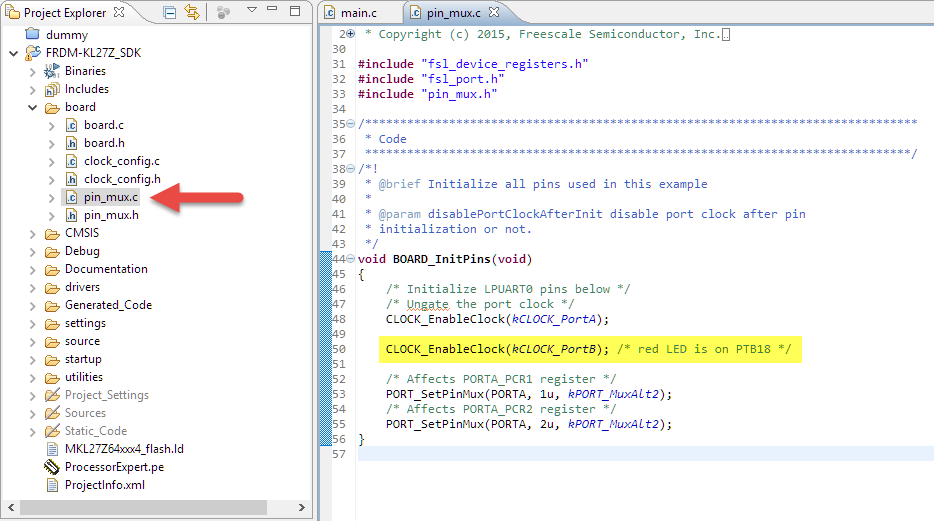Expand the Binaries node
Image resolution: width=934 pixels, height=521 pixels.
click(32, 71)
